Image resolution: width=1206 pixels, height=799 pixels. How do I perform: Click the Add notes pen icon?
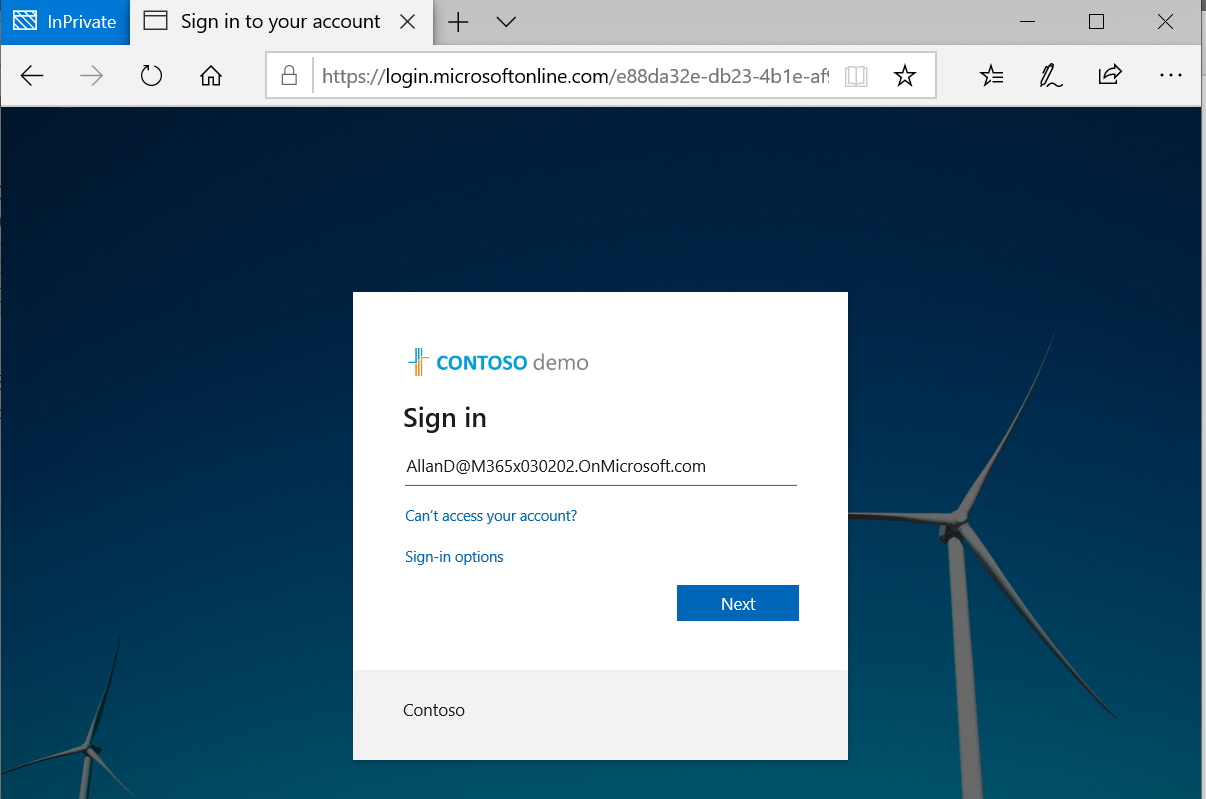(1050, 76)
